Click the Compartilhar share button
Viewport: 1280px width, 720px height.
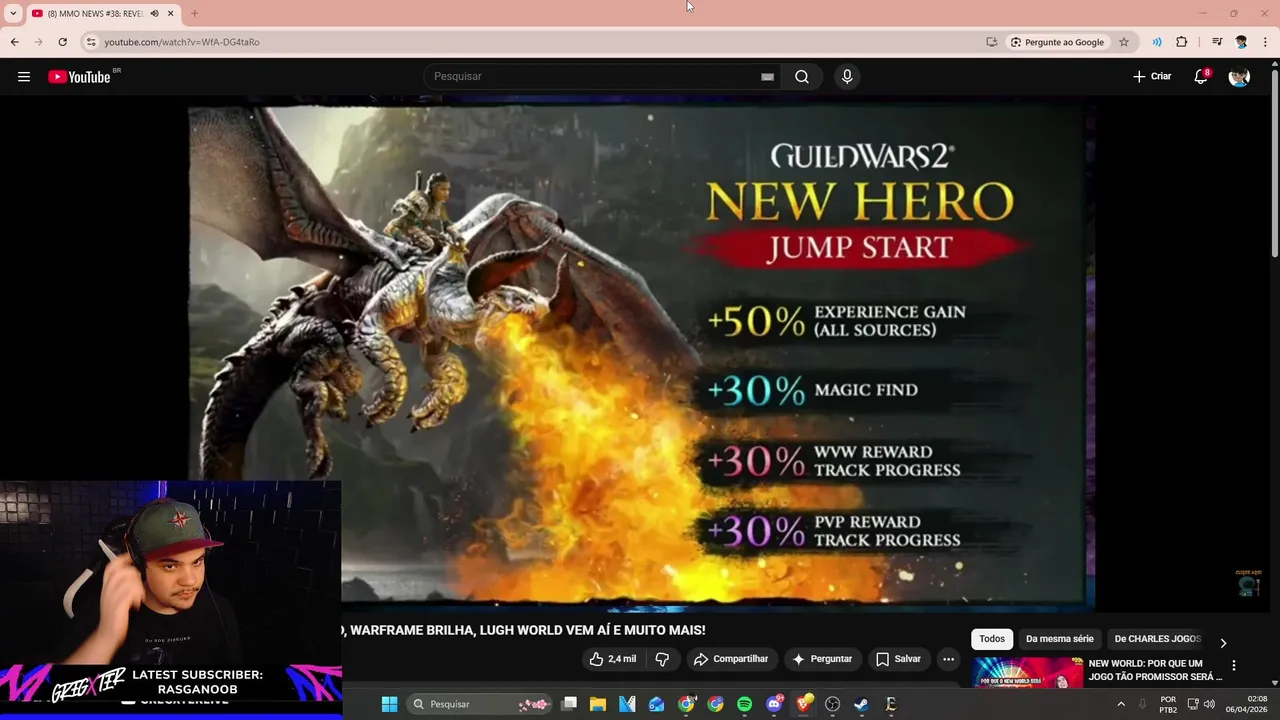[x=731, y=659]
